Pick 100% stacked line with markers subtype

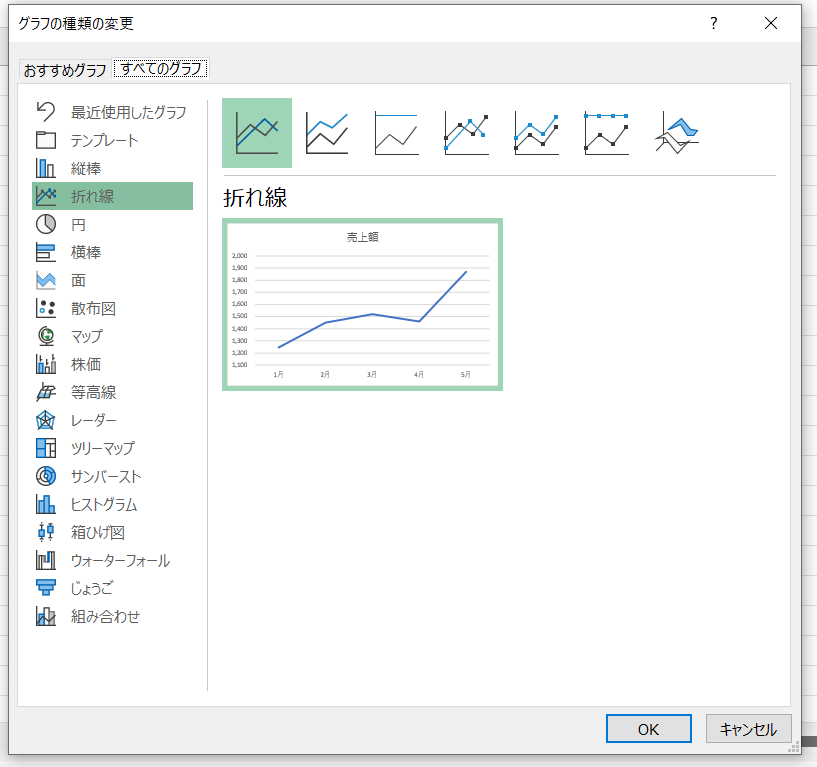(606, 133)
